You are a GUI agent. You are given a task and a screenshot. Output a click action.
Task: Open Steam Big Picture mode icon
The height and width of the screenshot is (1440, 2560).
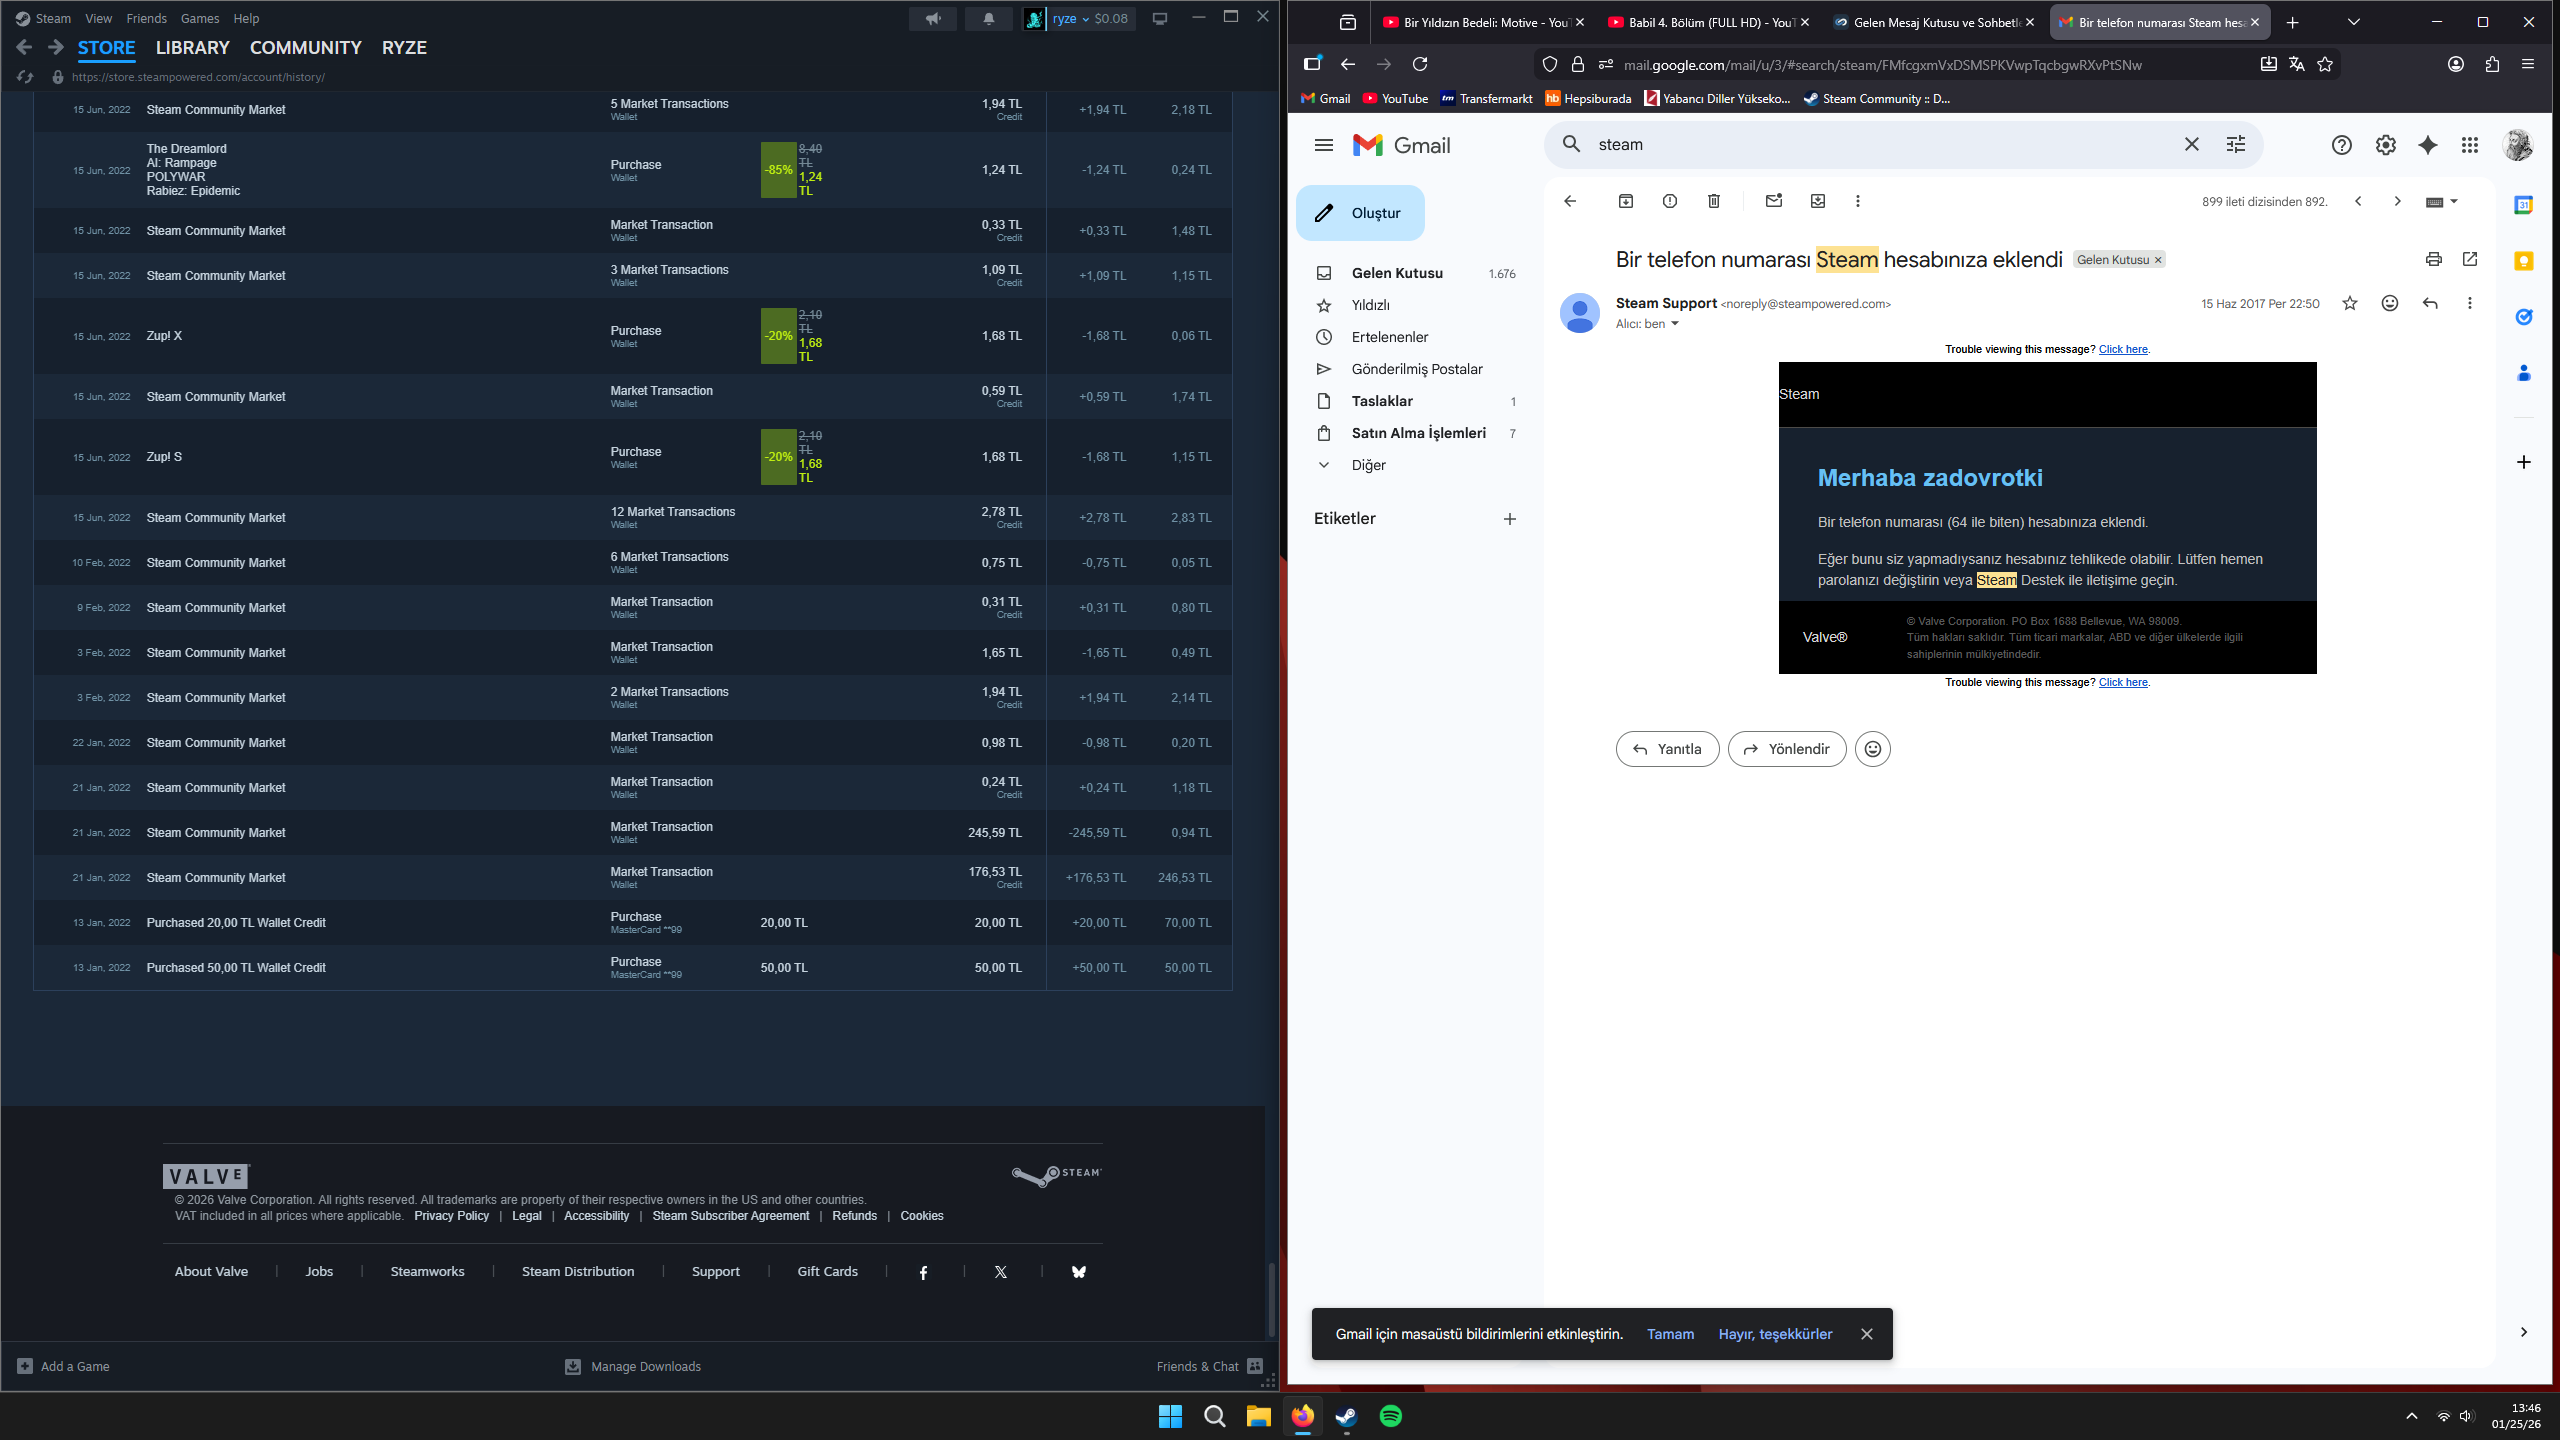pos(1160,19)
